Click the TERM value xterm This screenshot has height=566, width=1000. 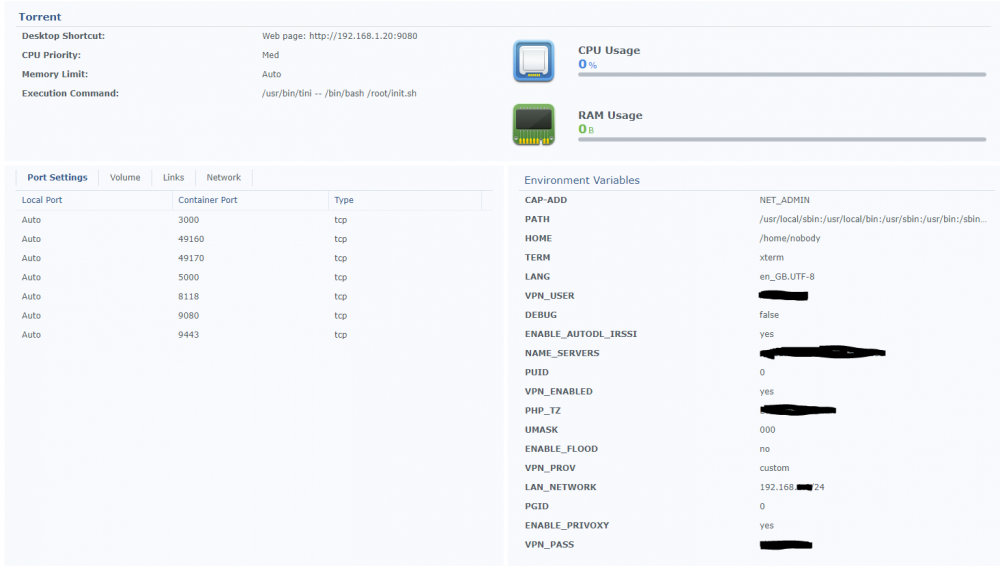[772, 257]
